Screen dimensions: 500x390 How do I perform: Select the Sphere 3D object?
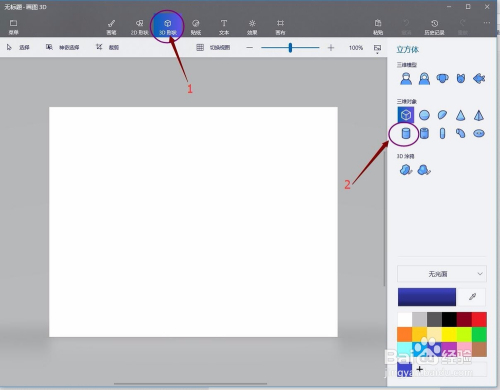424,115
